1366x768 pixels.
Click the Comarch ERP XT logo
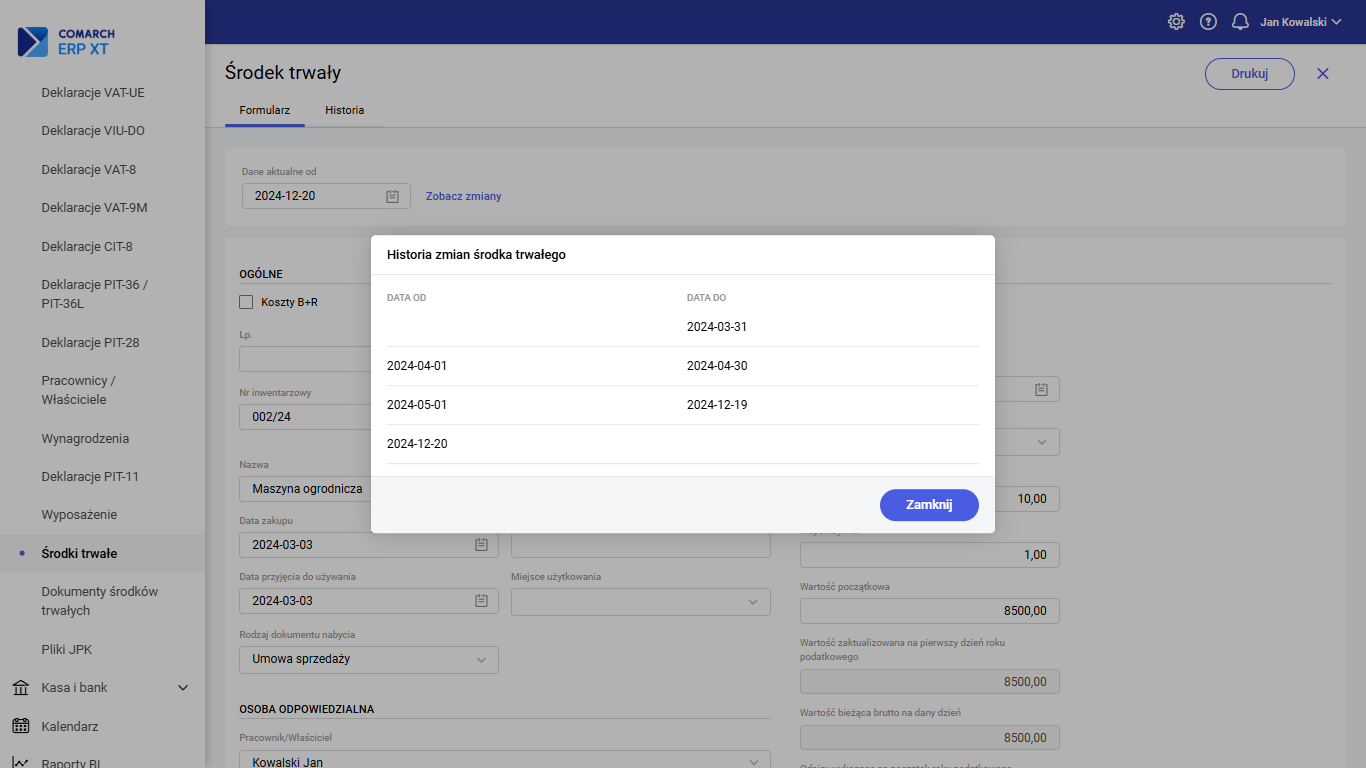[x=67, y=41]
